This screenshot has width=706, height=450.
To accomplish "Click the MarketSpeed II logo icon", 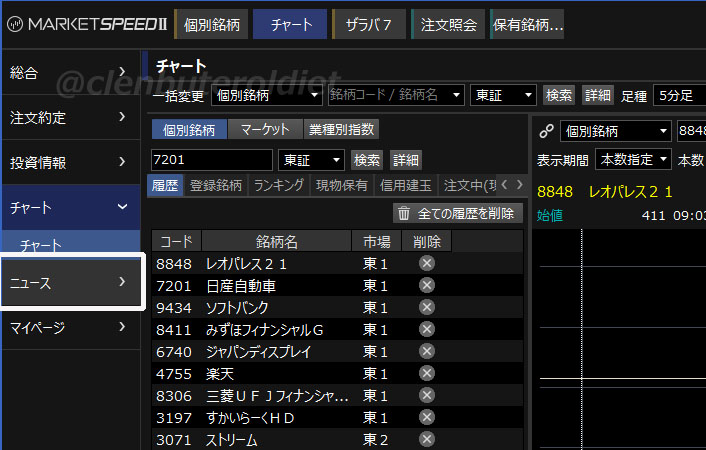I will pyautogui.click(x=15, y=24).
